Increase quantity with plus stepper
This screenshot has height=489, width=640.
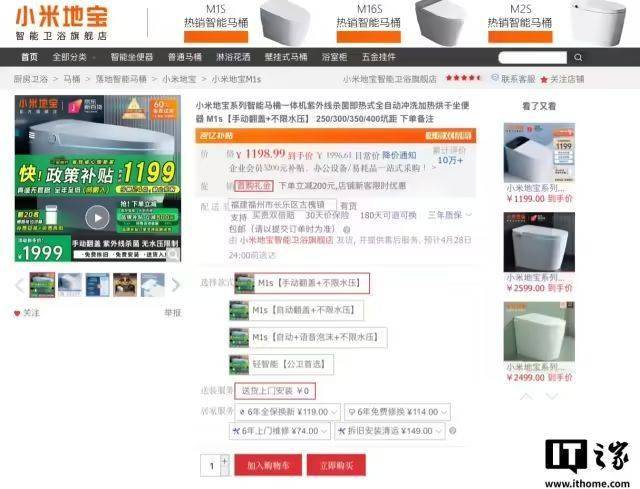[224, 460]
